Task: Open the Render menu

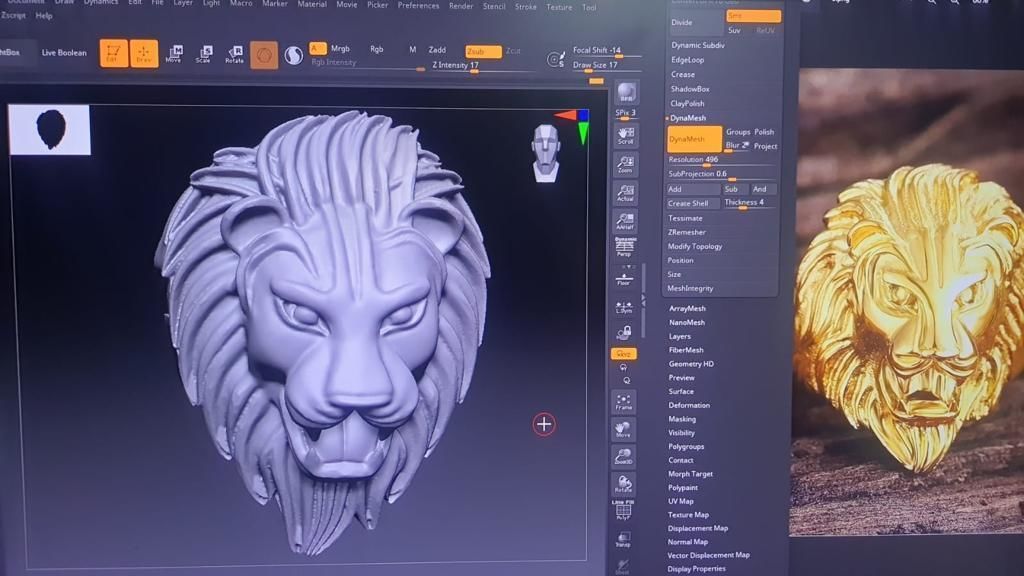Action: point(461,6)
